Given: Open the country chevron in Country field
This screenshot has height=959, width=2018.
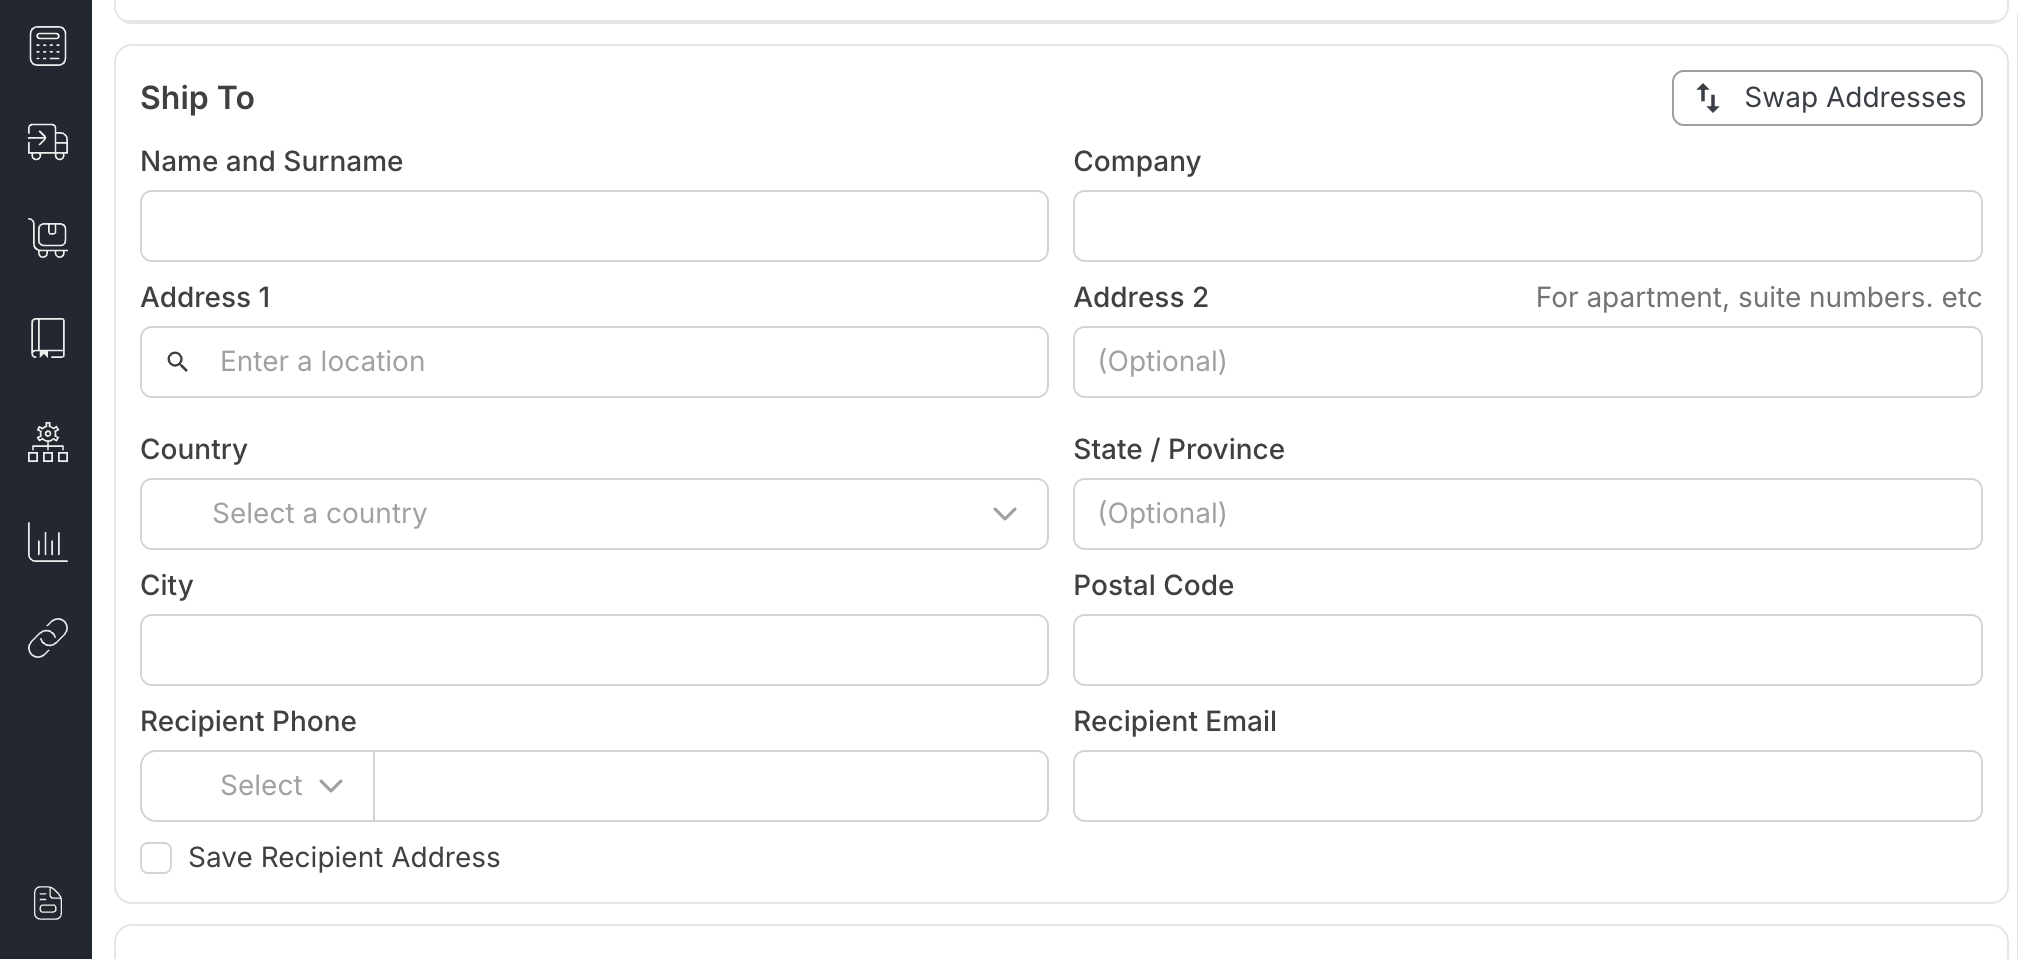Looking at the screenshot, I should coord(1004,514).
